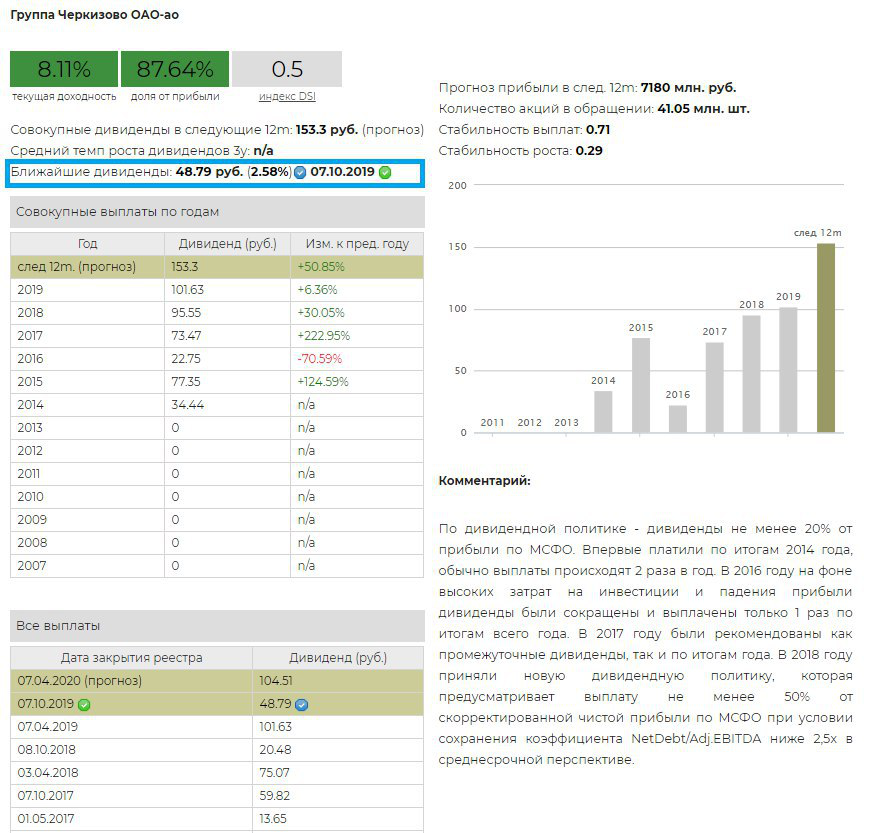869x833 pixels.
Task: Click the 2016 bar in the chart
Action: point(677,418)
